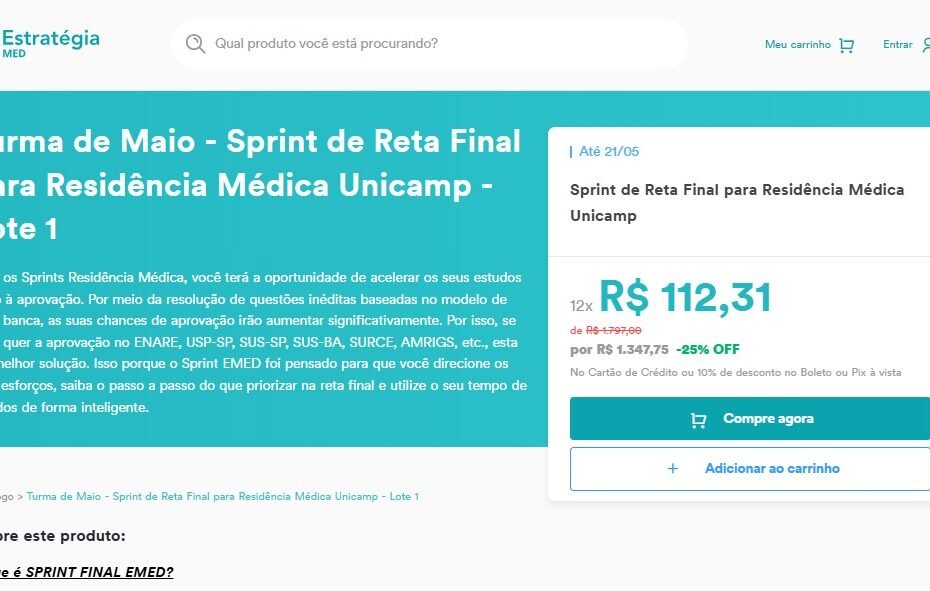The width and height of the screenshot is (930, 591).
Task: Click the cart icon on Compre agora
Action: [x=699, y=420]
